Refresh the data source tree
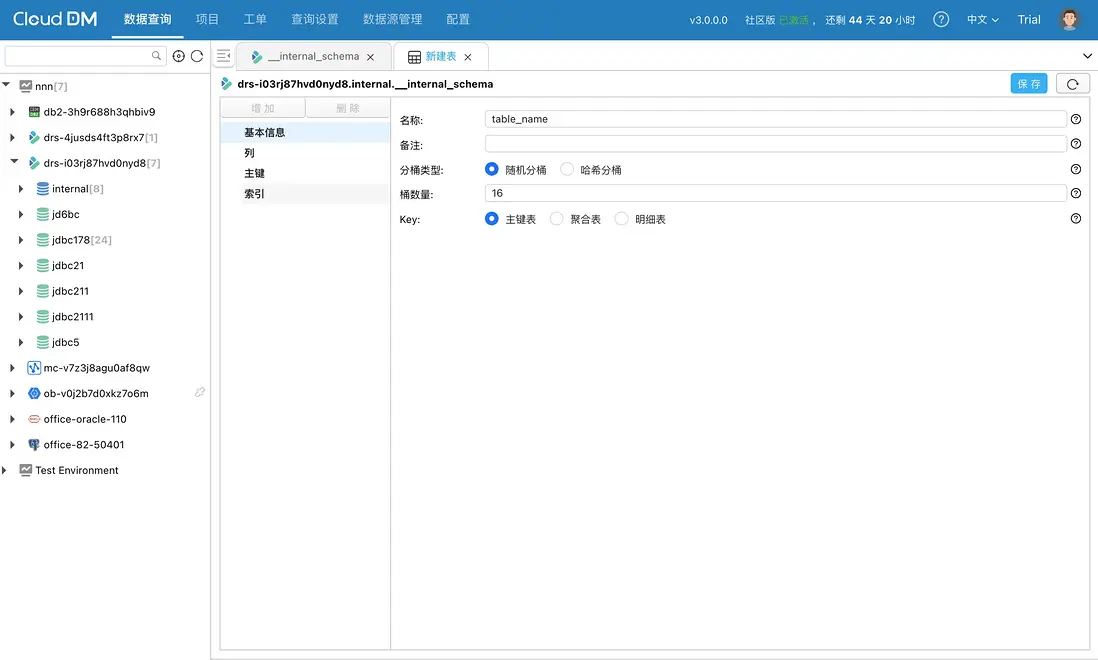The height and width of the screenshot is (660, 1098). [197, 56]
